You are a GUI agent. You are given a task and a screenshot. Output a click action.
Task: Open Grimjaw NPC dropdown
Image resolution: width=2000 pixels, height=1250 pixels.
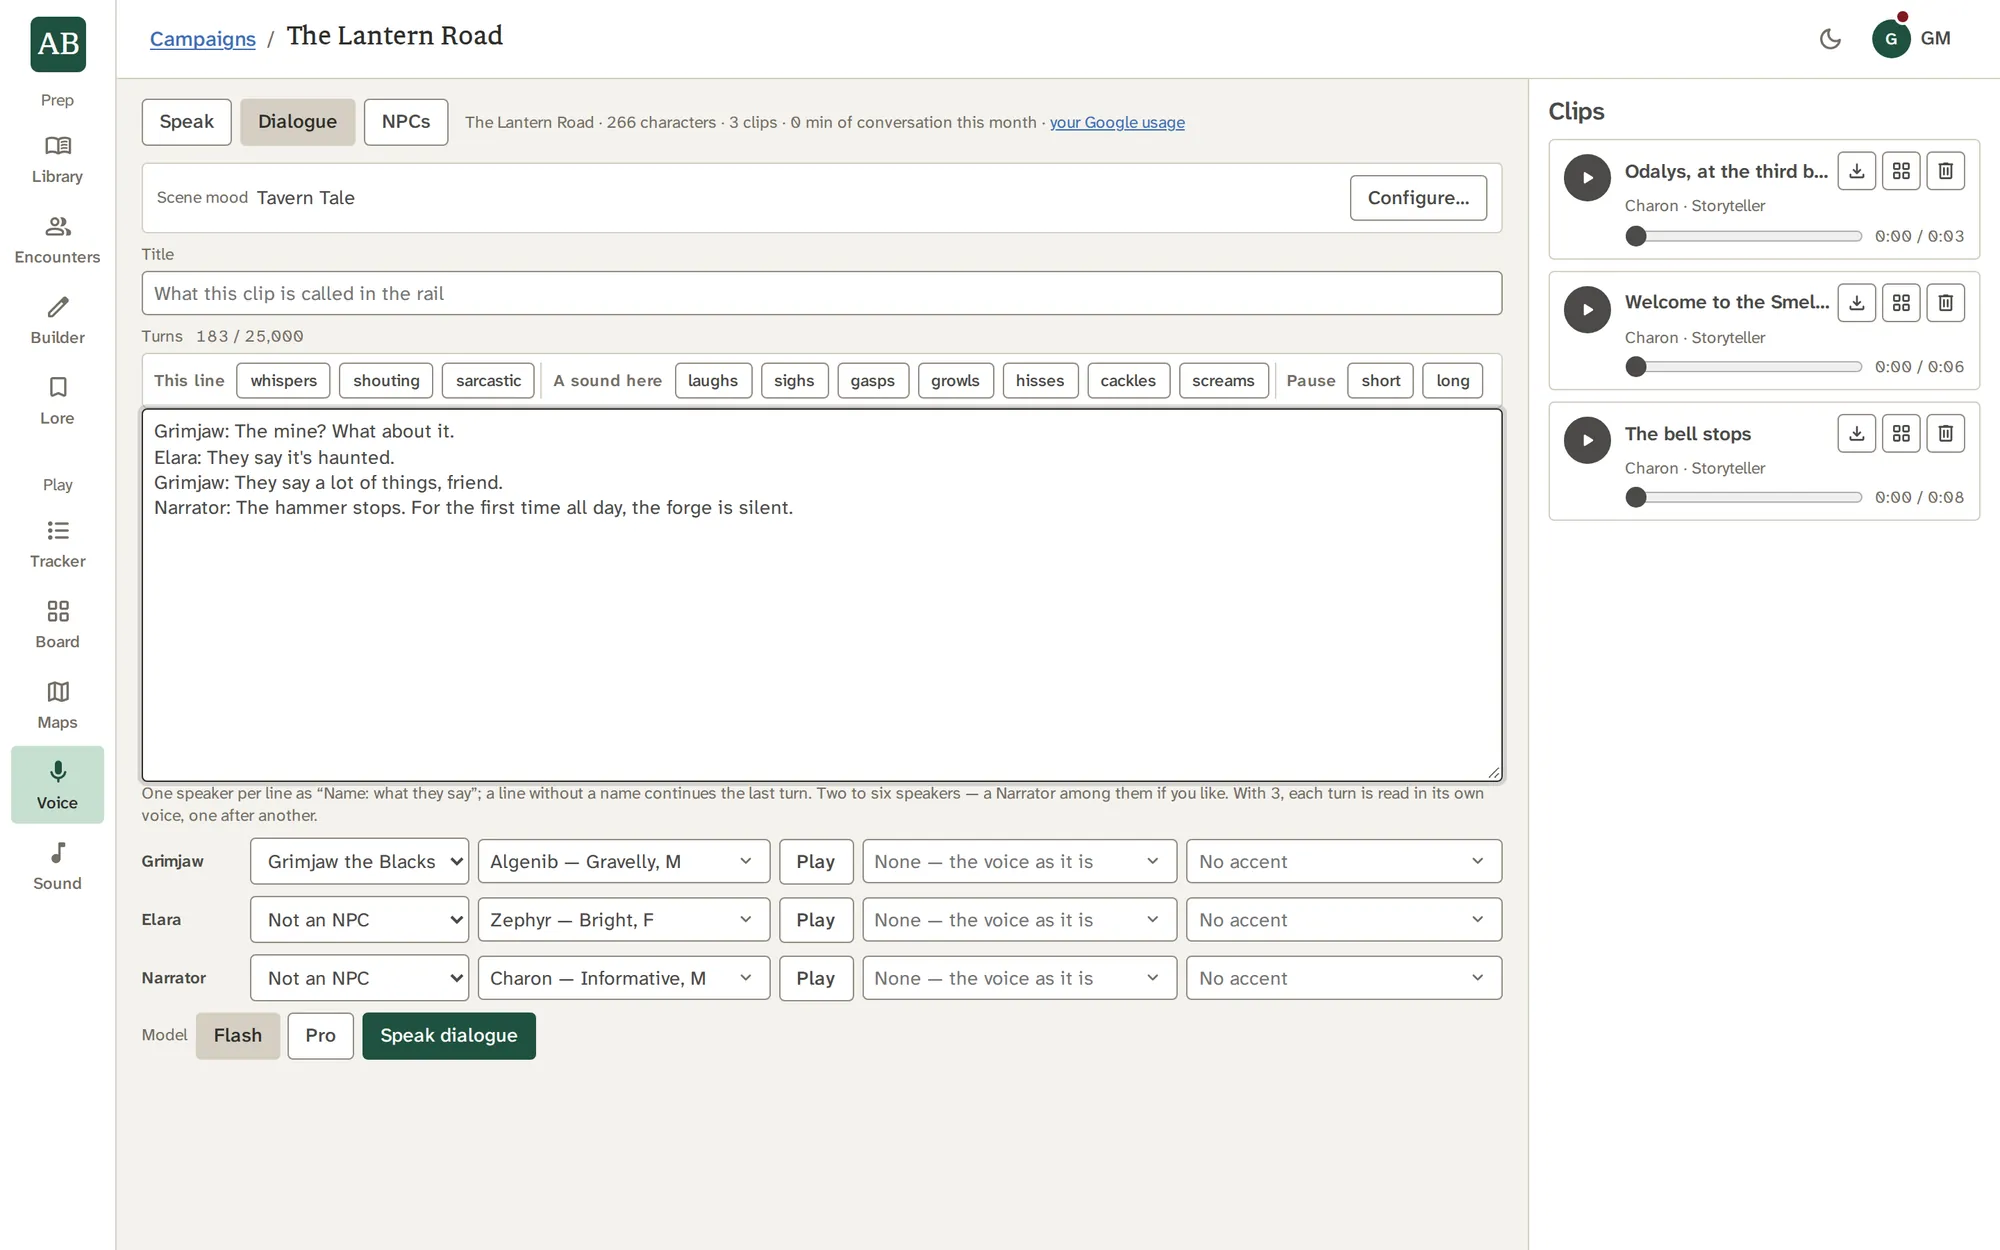[359, 861]
